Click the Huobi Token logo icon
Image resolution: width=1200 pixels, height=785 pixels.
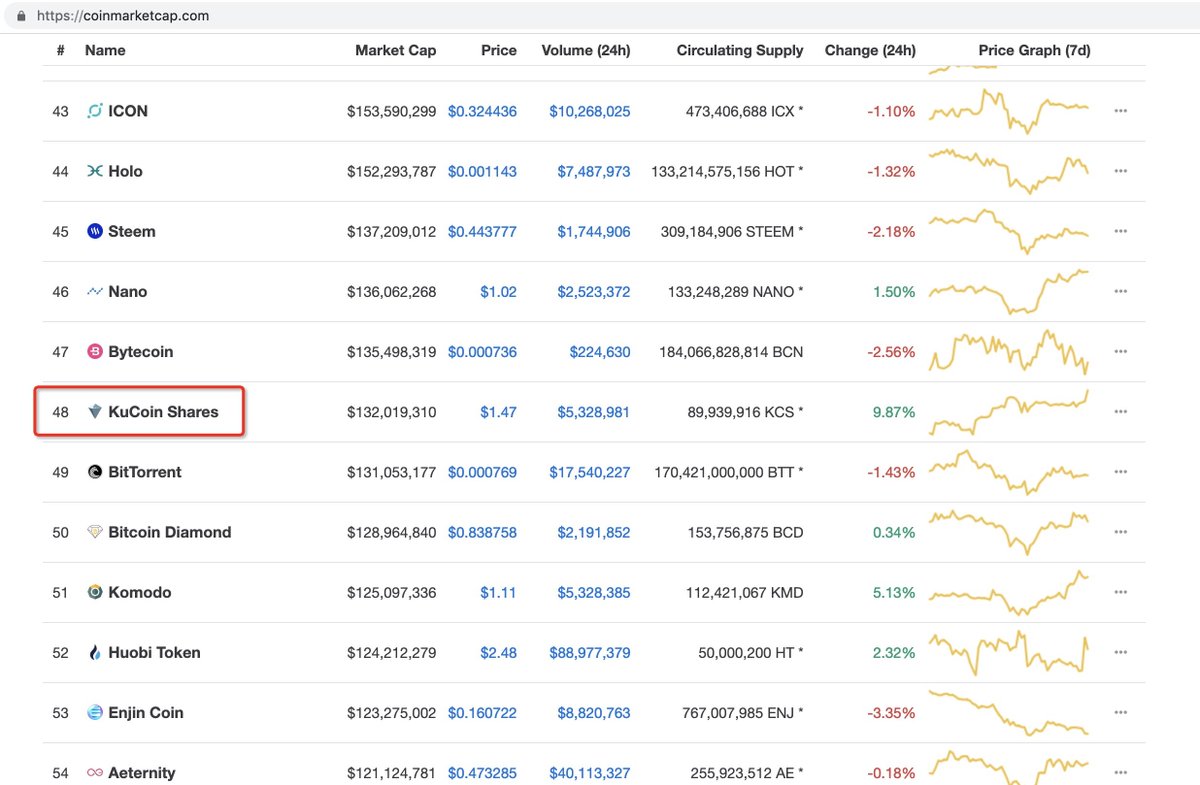[x=95, y=652]
